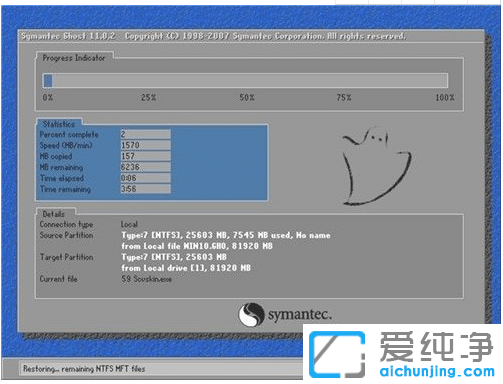Click the speed value 1570
Viewport: 503px width, 384px height.
pos(146,145)
